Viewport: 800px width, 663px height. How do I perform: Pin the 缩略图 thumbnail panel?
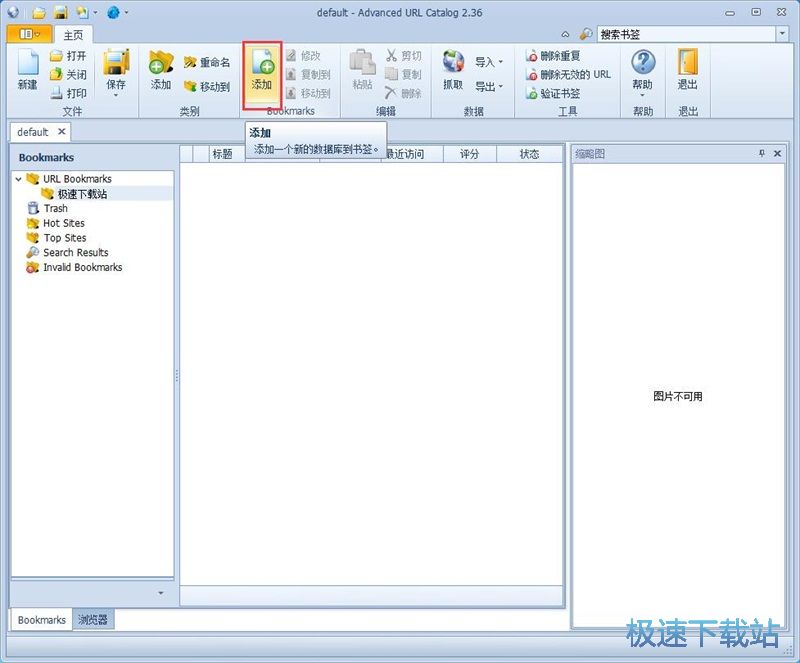click(762, 153)
